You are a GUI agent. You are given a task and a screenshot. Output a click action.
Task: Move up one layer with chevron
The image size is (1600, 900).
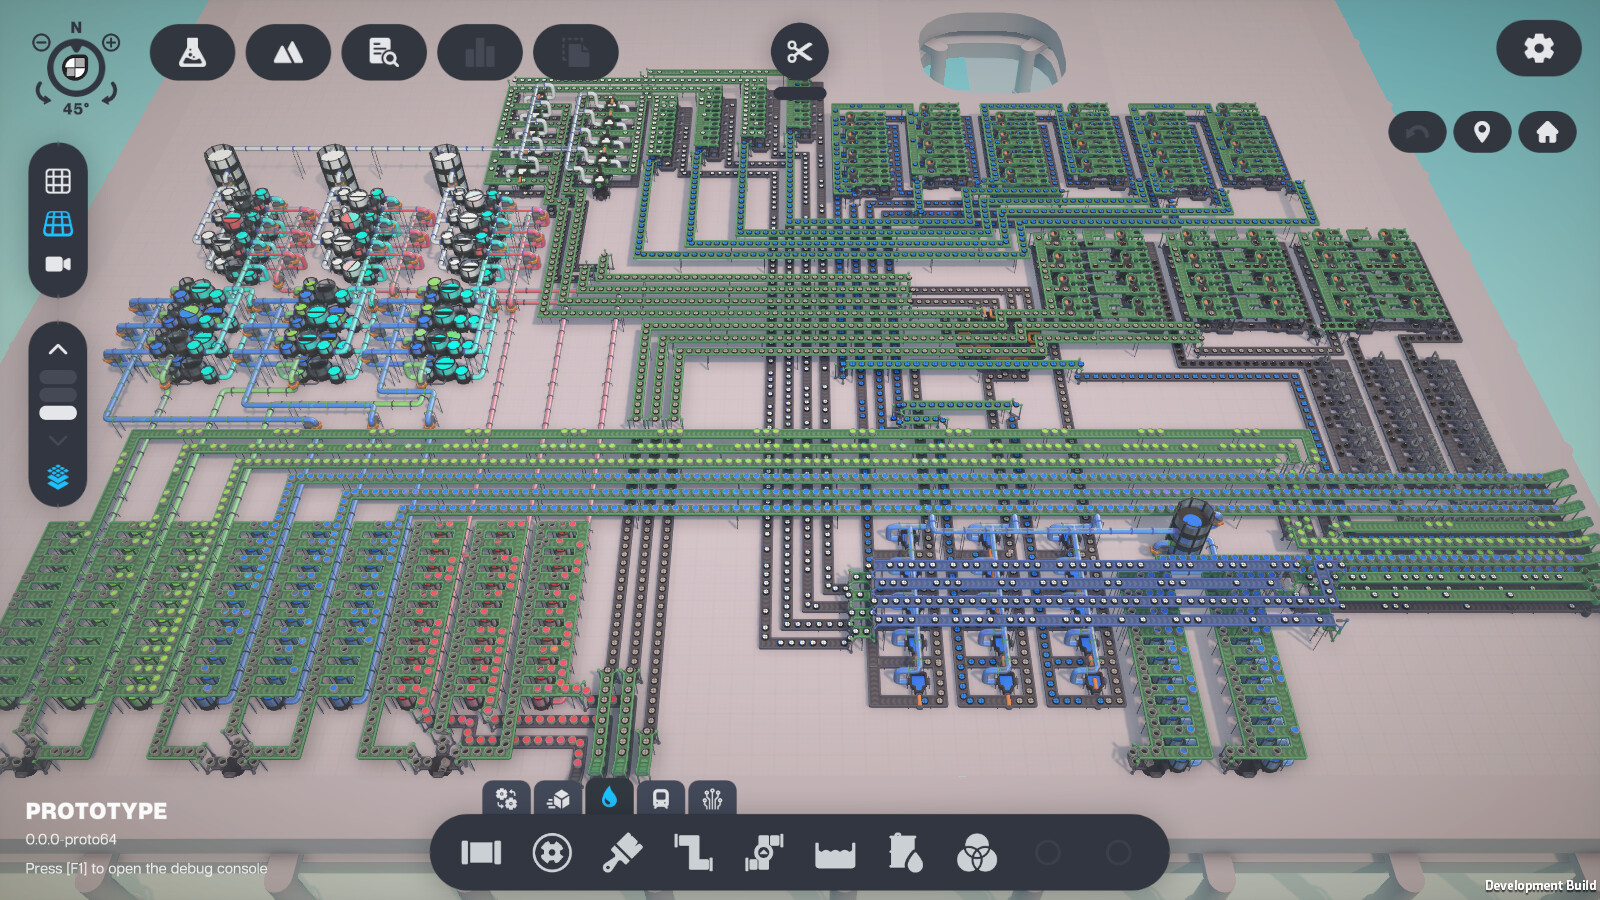pyautogui.click(x=58, y=349)
